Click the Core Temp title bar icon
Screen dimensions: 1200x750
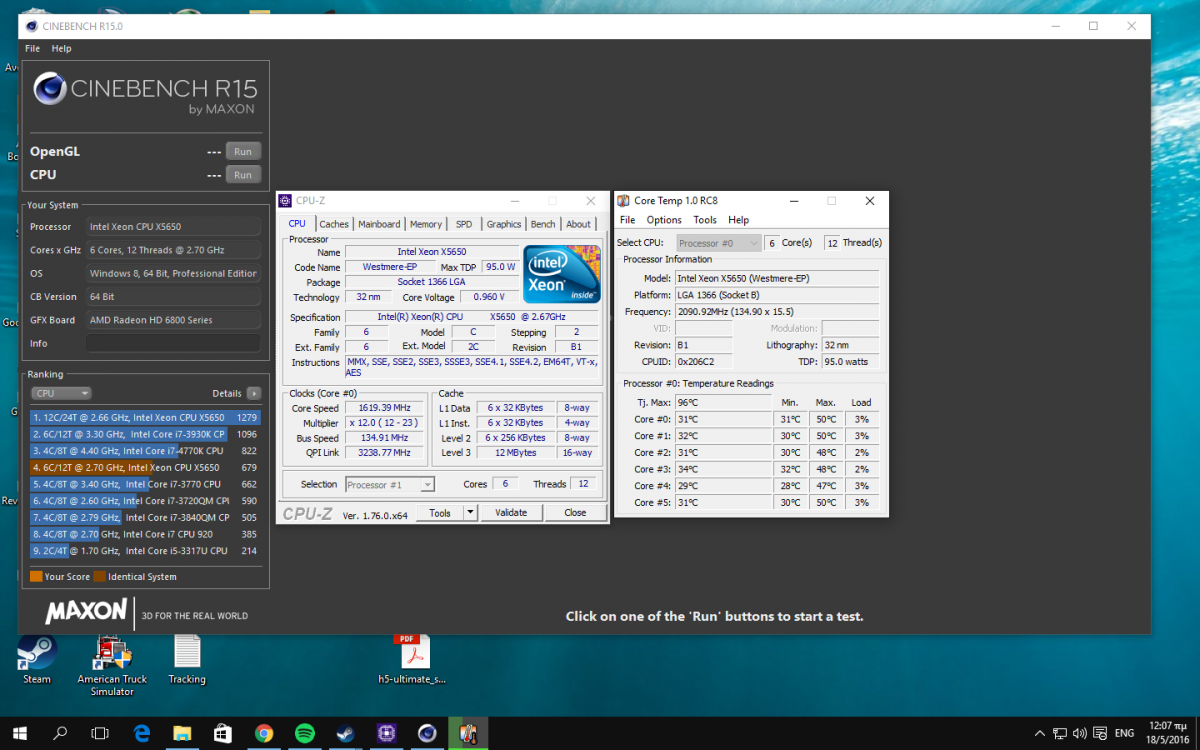coord(623,201)
